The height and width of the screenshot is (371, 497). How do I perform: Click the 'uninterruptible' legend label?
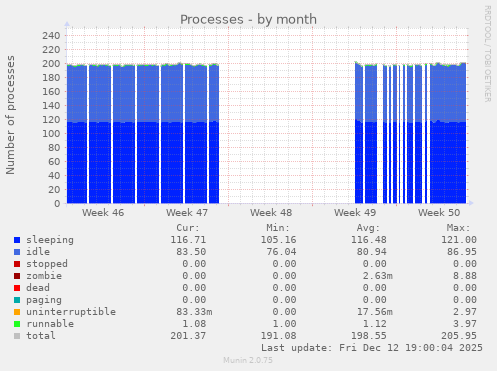71,312
